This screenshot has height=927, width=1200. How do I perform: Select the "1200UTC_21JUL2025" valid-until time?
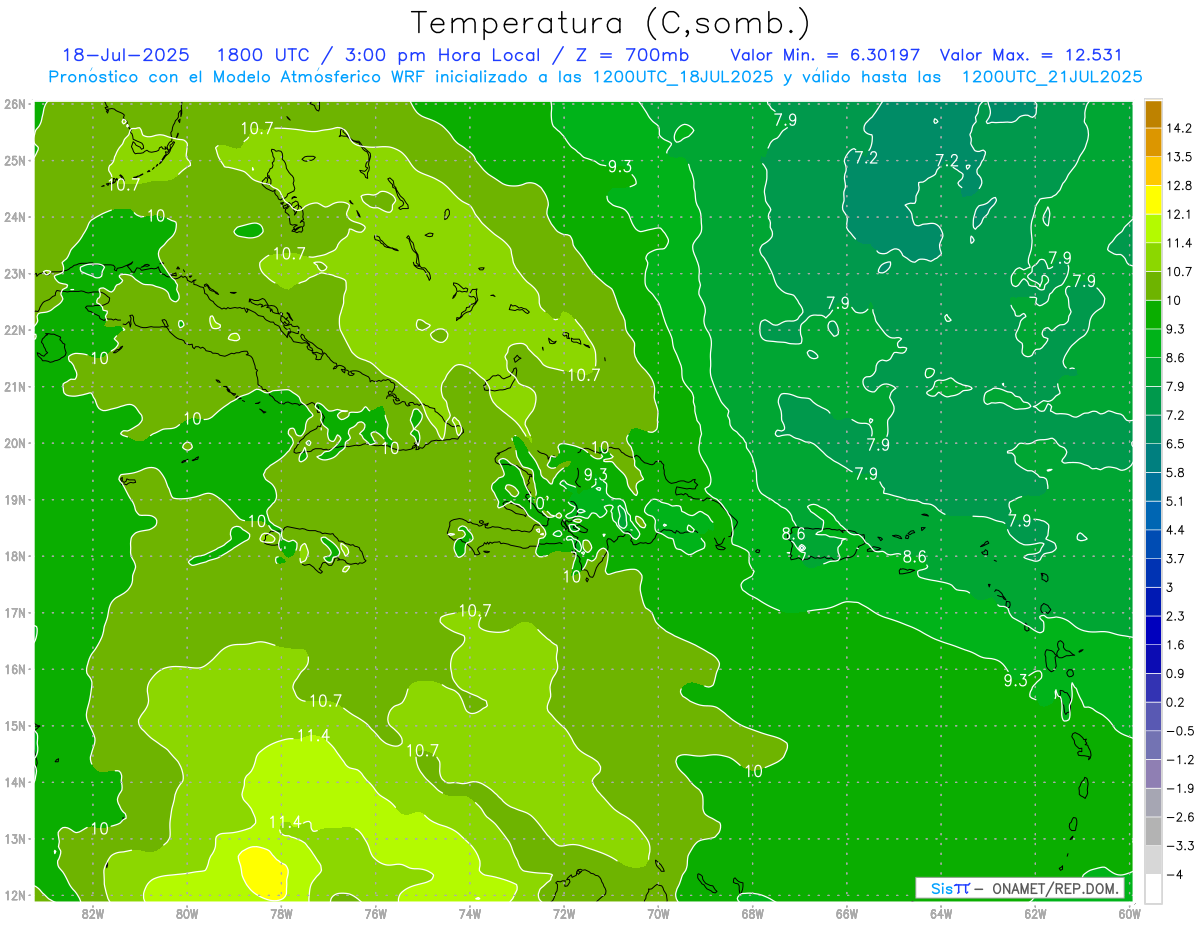pos(1052,76)
